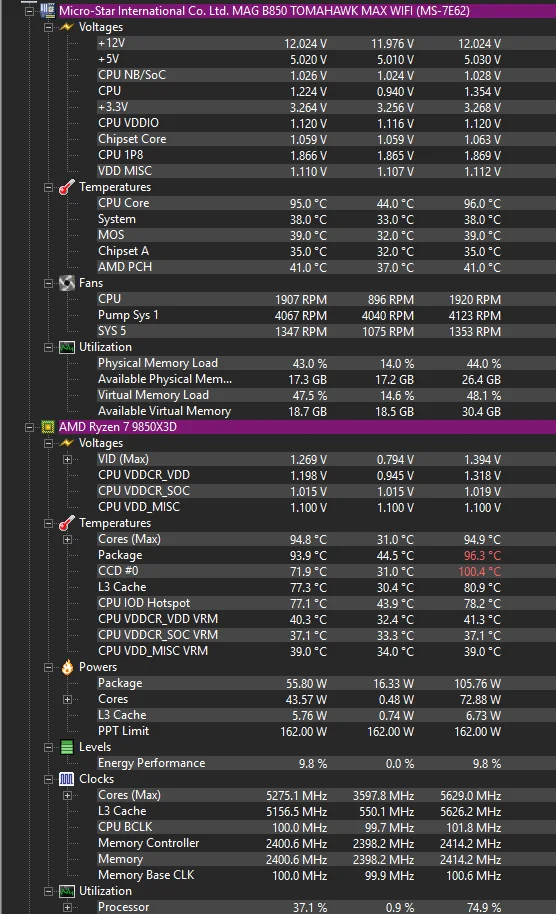Collapse the Clocks group
This screenshot has width=556, height=914.
coord(48,779)
